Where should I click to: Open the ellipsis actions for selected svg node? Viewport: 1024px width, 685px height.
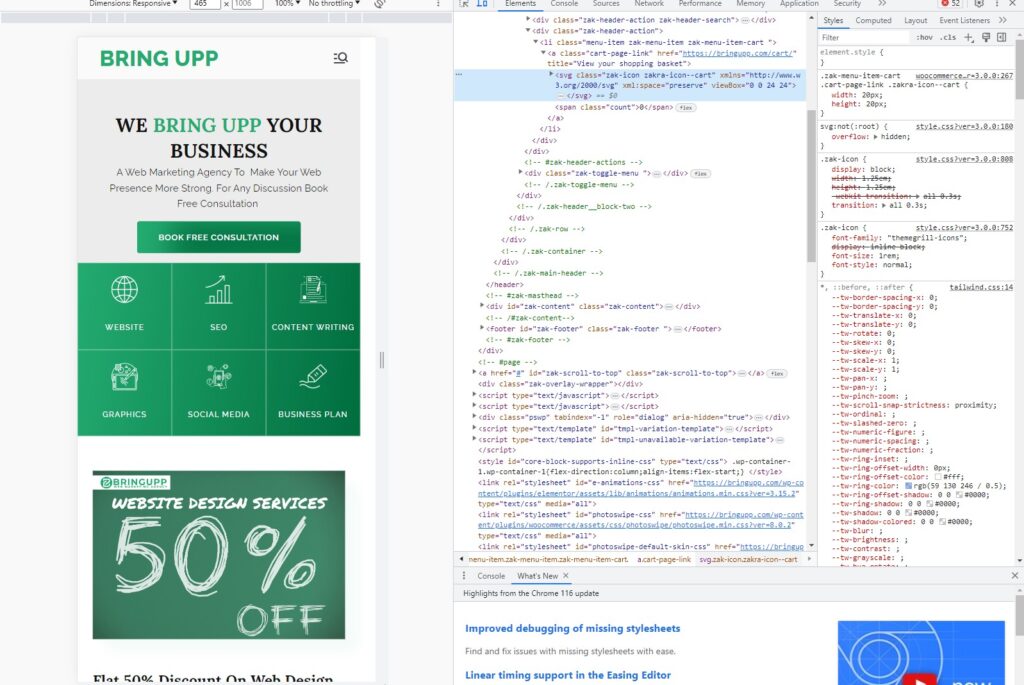(x=458, y=74)
